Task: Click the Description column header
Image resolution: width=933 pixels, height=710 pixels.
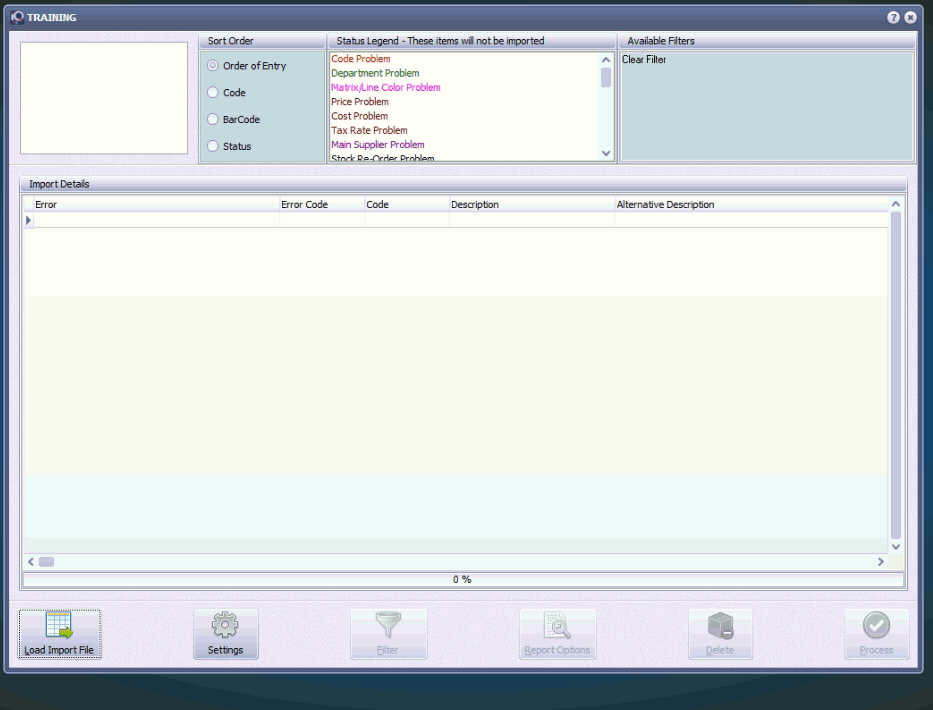Action: coord(532,204)
